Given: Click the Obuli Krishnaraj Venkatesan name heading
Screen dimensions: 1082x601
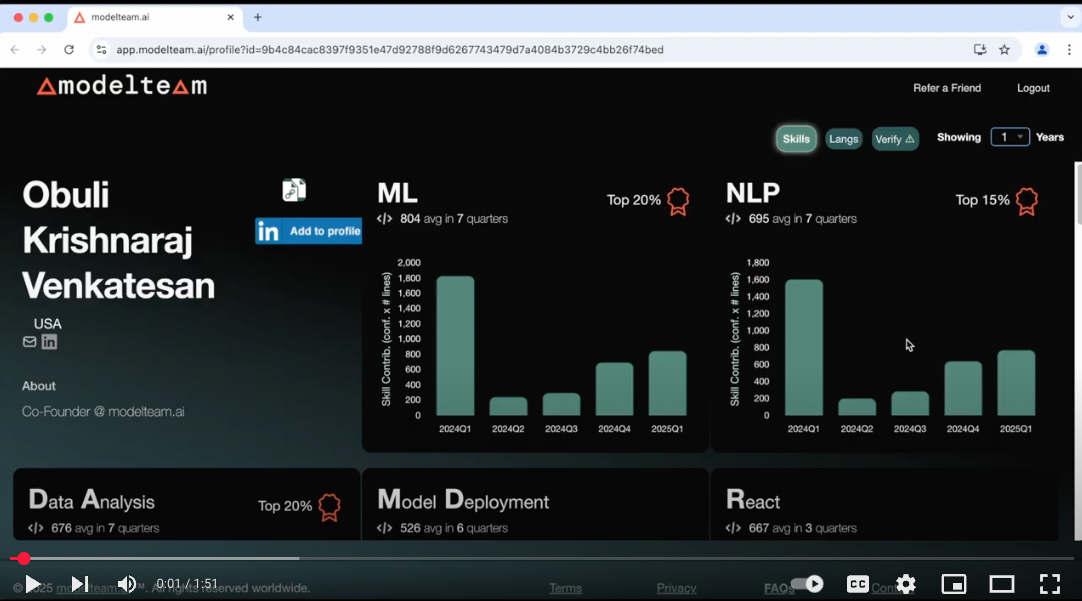Looking at the screenshot, I should [x=118, y=240].
